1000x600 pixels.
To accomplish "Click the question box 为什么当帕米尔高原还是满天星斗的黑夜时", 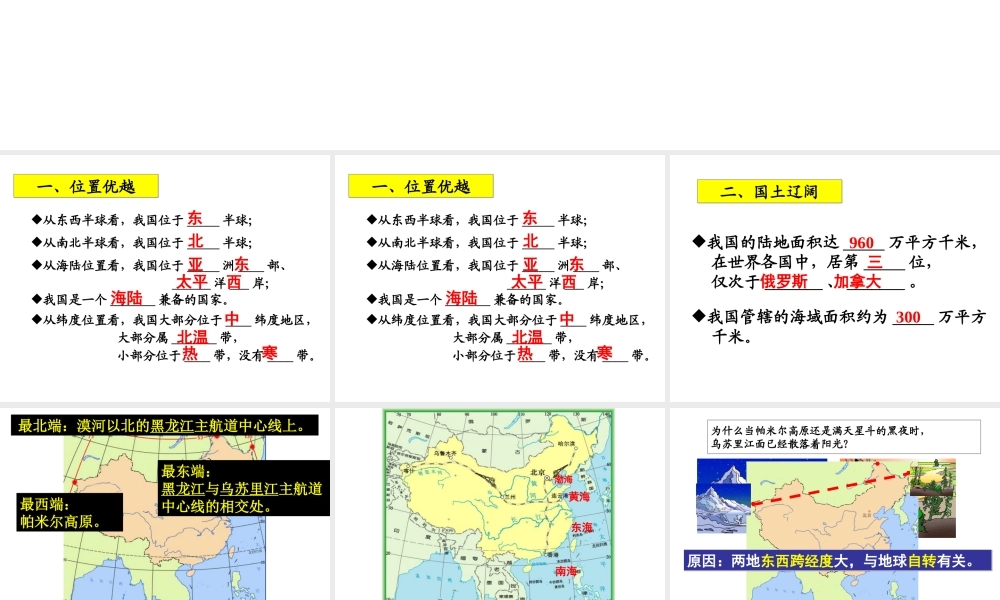I will tap(844, 437).
